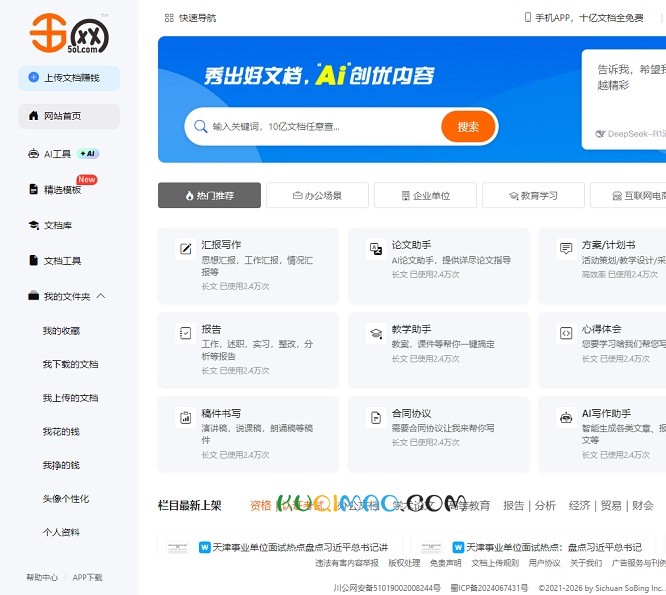This screenshot has width=666, height=595.
Task: Click the thumbnail of the first 天津事业单位 document
Action: [178, 547]
